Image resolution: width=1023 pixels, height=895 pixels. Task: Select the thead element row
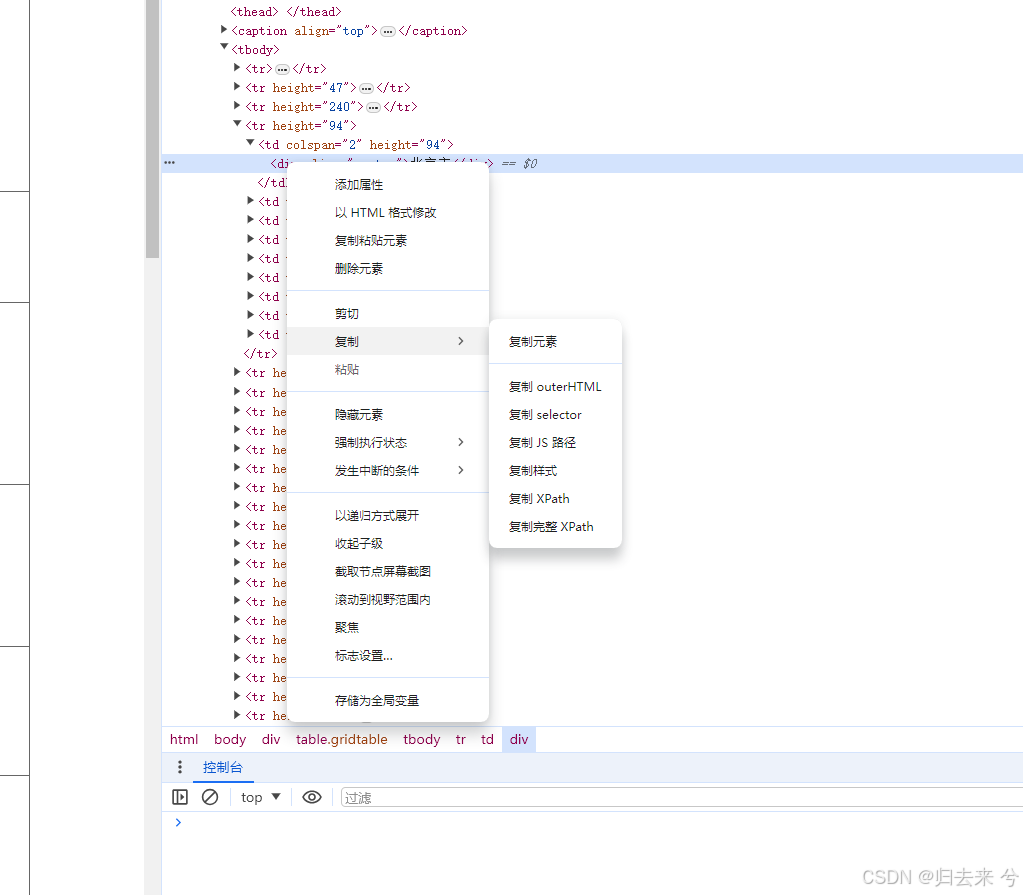(286, 12)
